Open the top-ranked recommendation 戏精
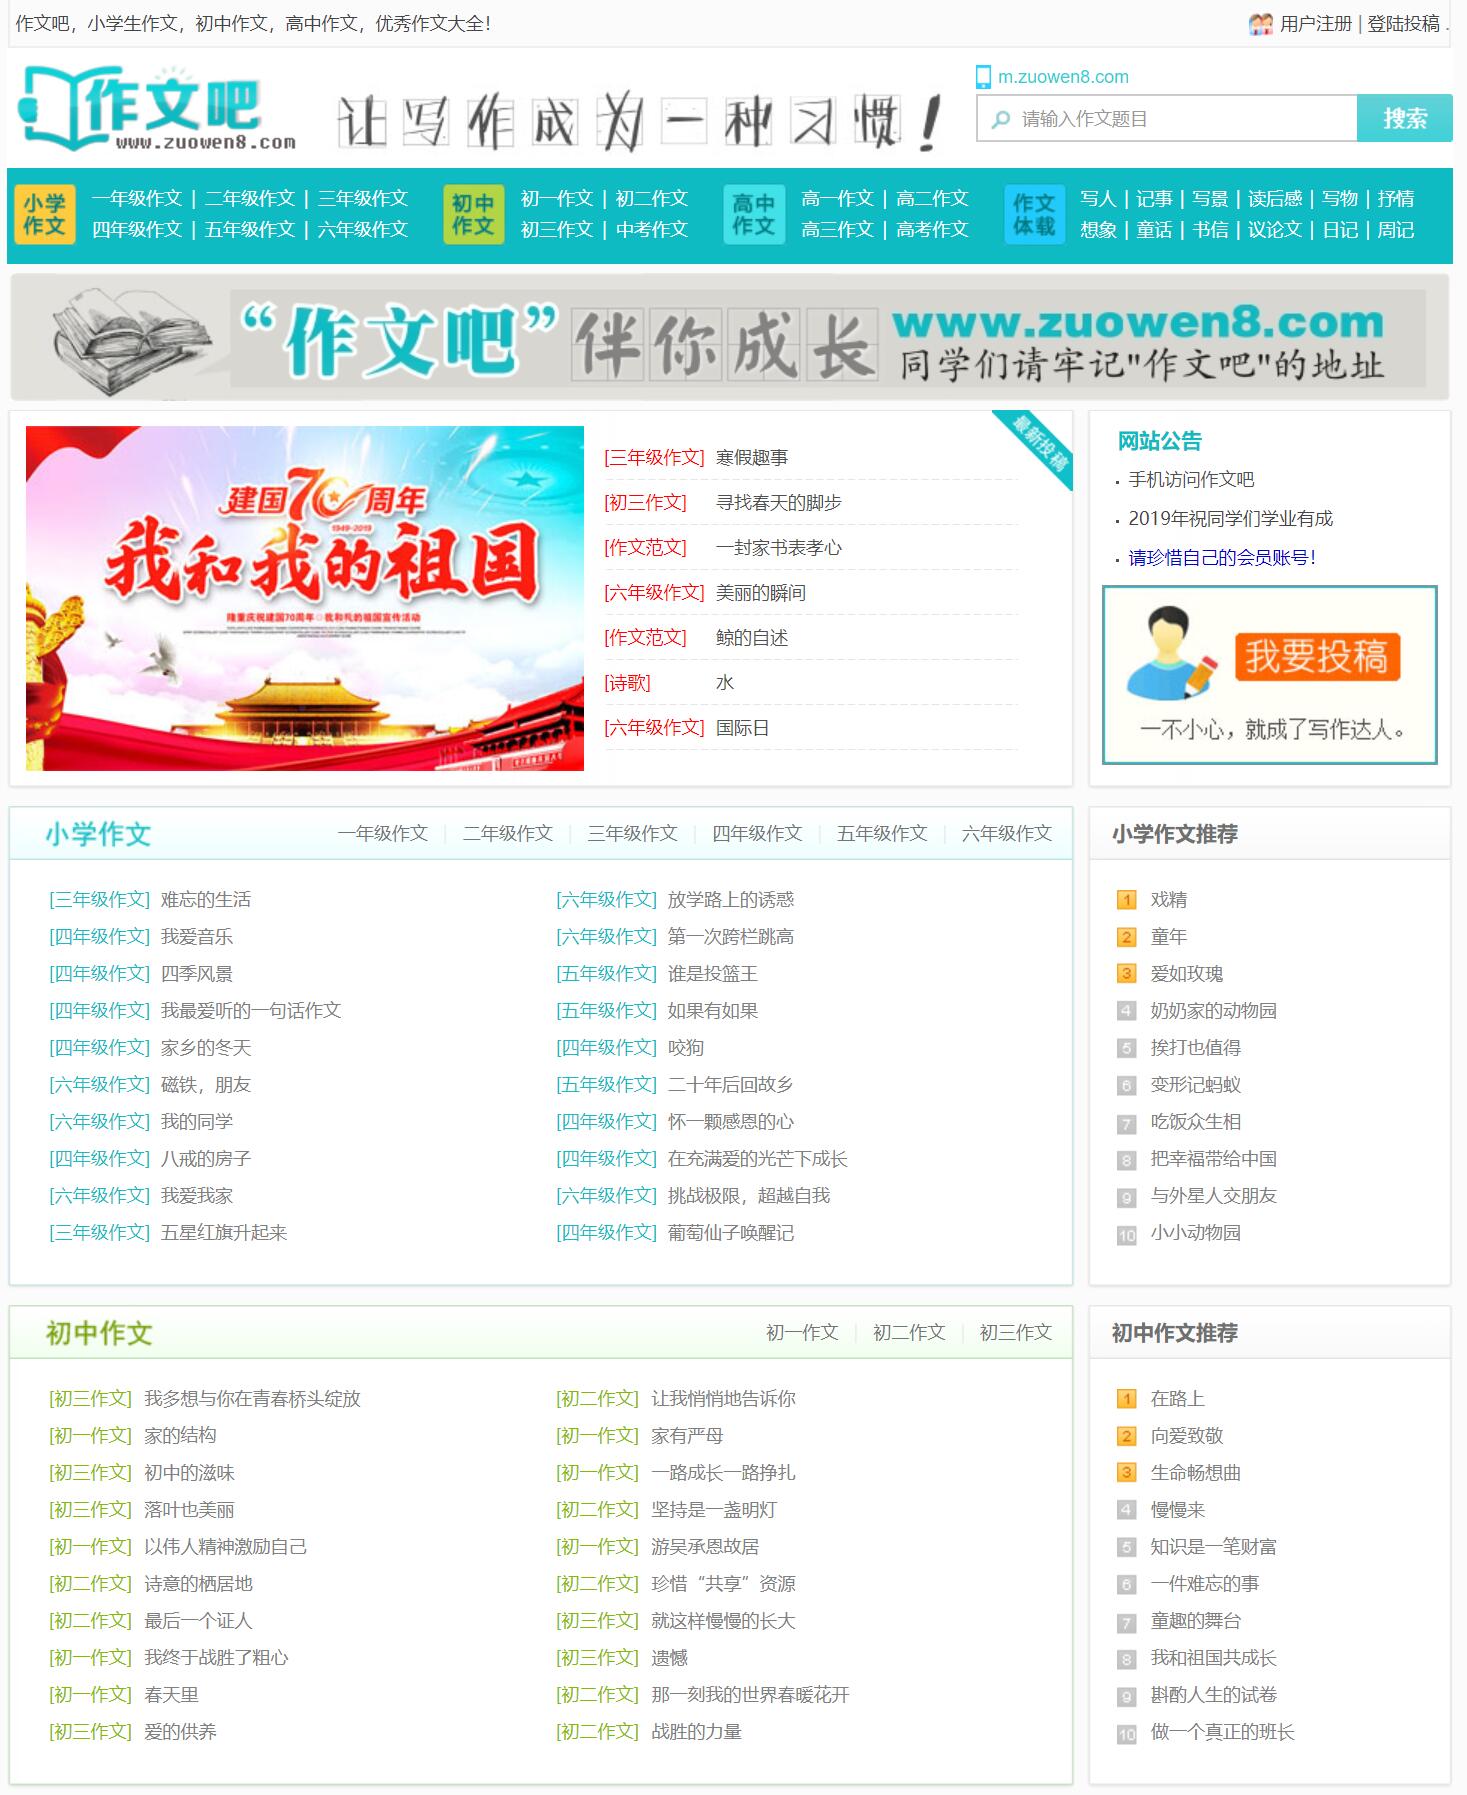1467x1795 pixels. click(1168, 899)
